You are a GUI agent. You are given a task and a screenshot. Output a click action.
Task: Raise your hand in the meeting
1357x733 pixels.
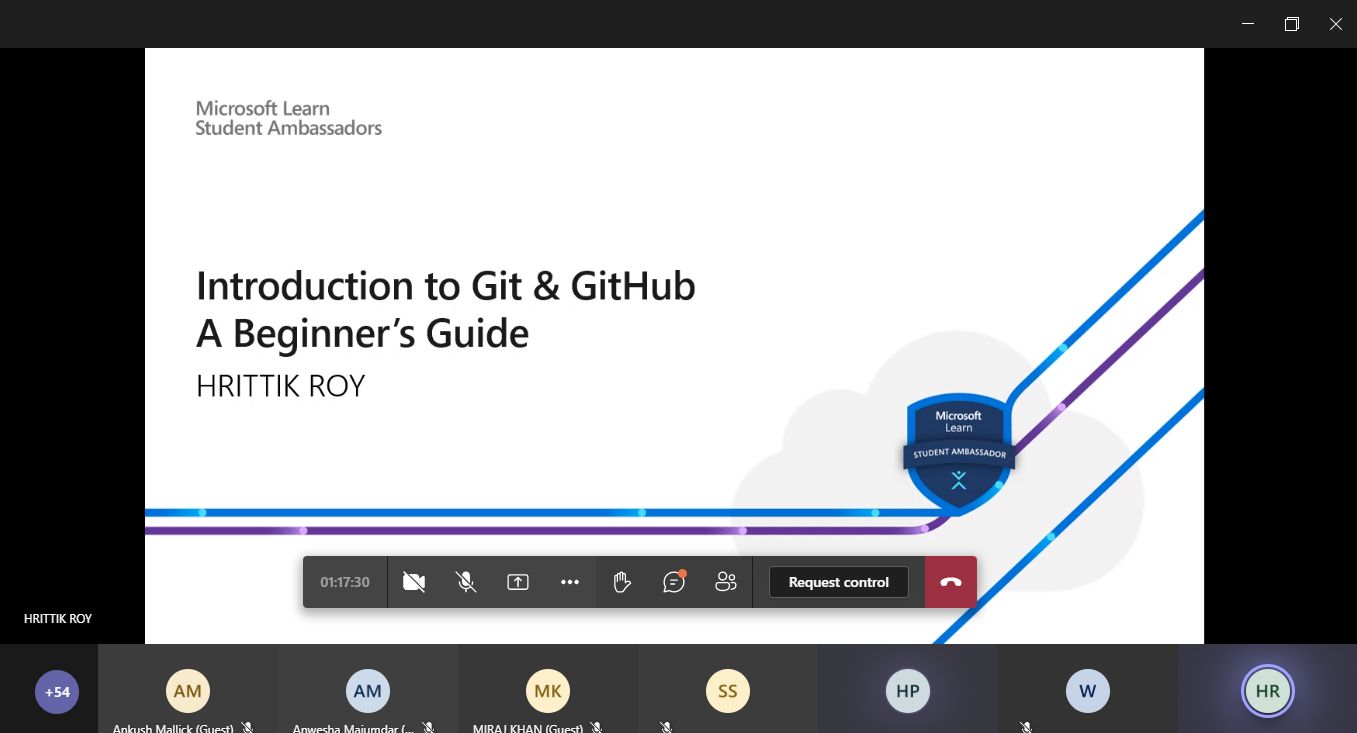622,582
